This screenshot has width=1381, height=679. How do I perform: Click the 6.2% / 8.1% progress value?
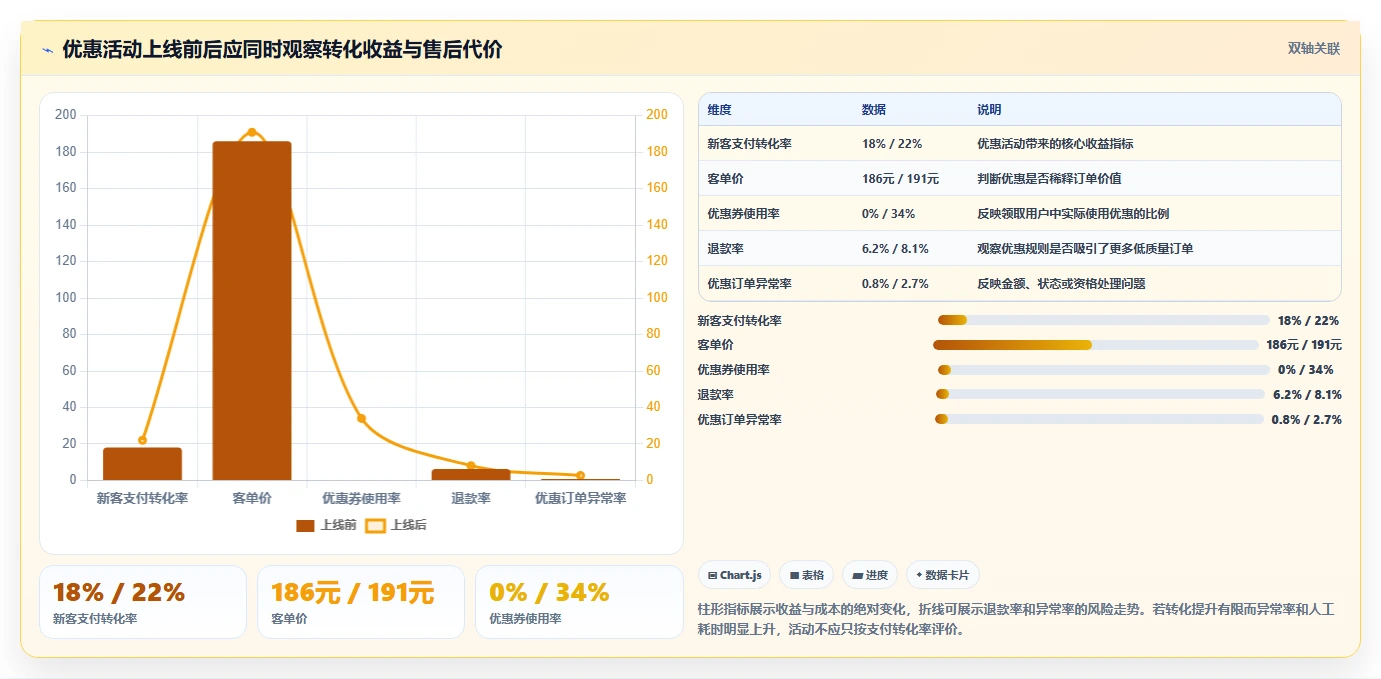1307,395
